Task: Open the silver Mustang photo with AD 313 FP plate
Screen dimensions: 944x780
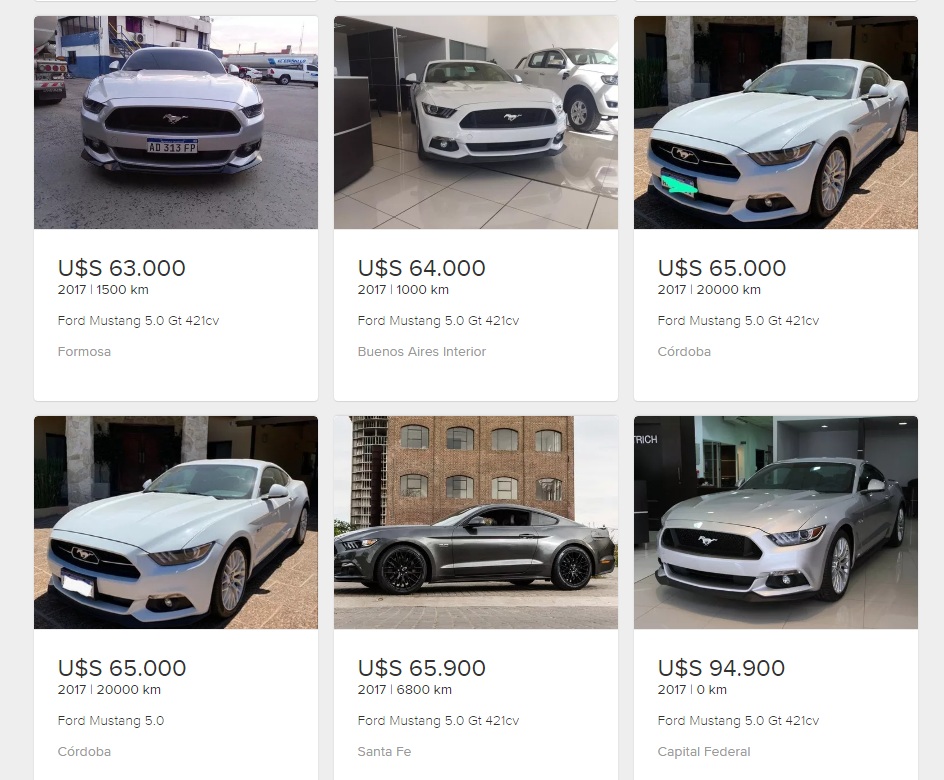Action: (x=175, y=122)
